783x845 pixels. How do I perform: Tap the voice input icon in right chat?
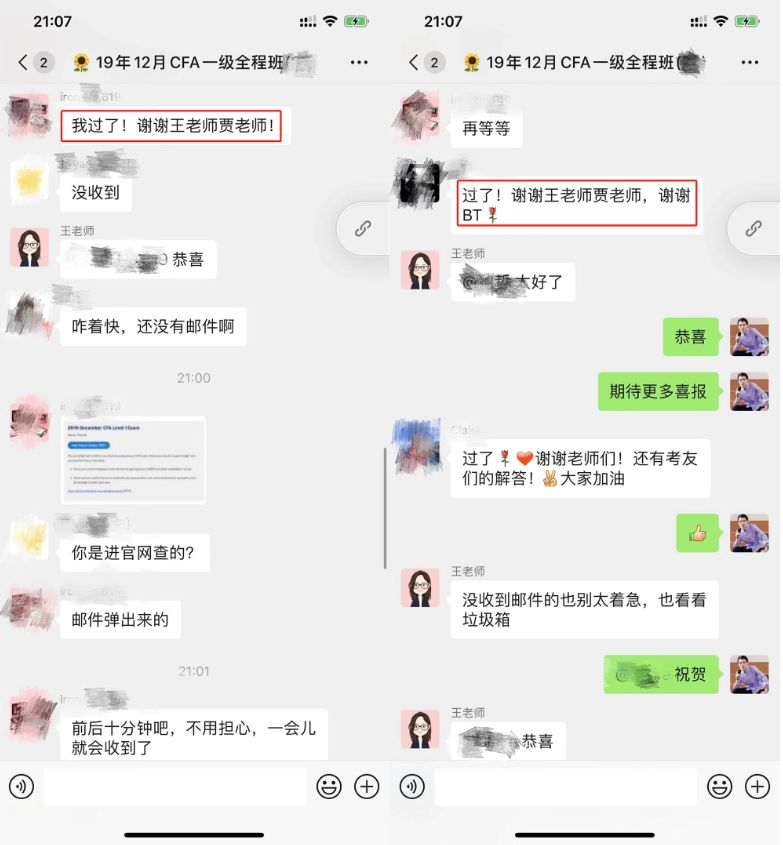point(412,787)
